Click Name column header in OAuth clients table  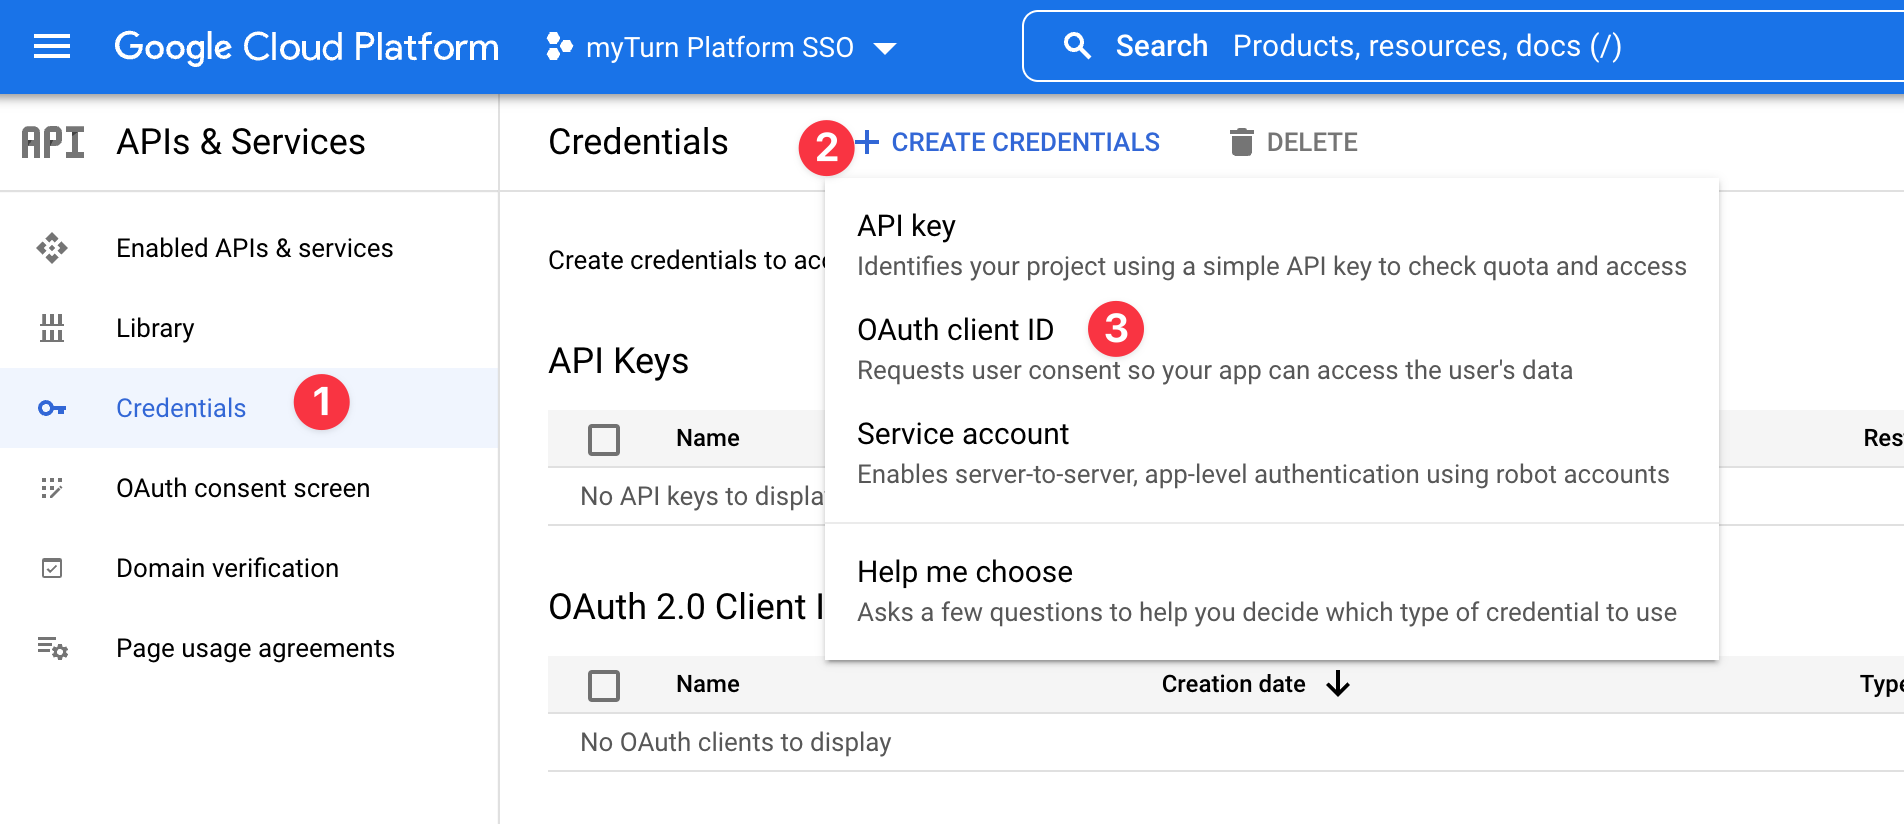708,684
